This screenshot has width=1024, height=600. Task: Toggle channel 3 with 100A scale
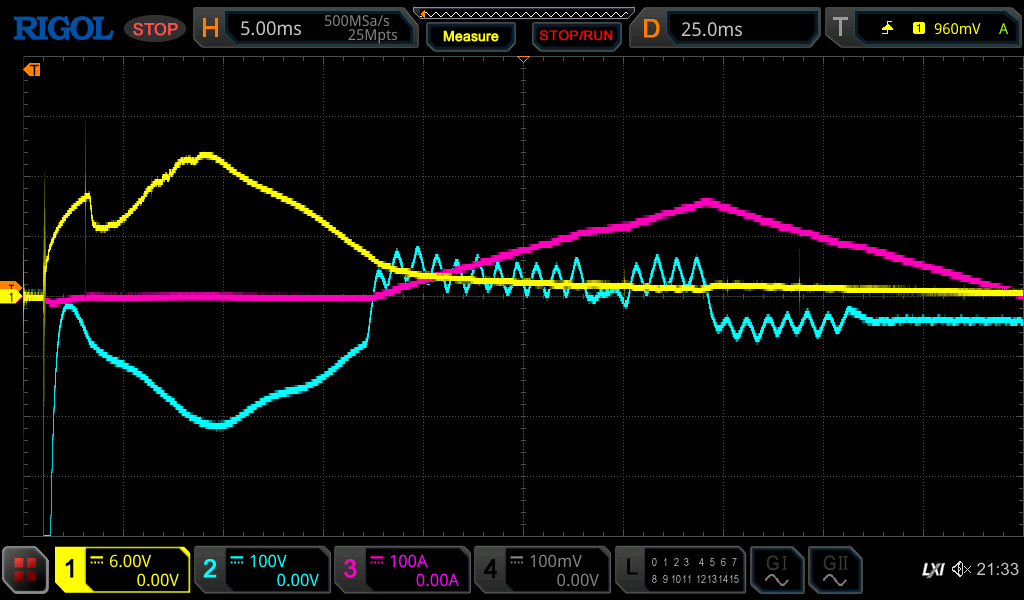coord(401,570)
